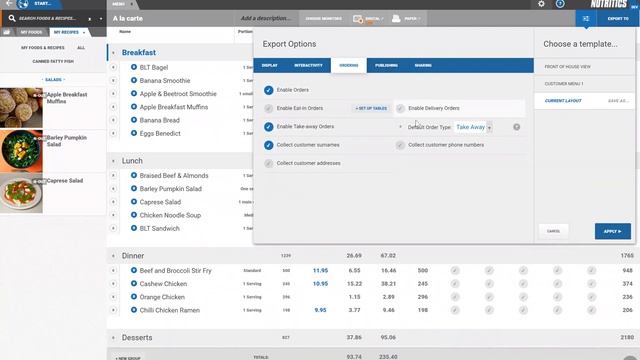
Task: Open the Caprese Salad thumbnail
Action: [x=21, y=193]
